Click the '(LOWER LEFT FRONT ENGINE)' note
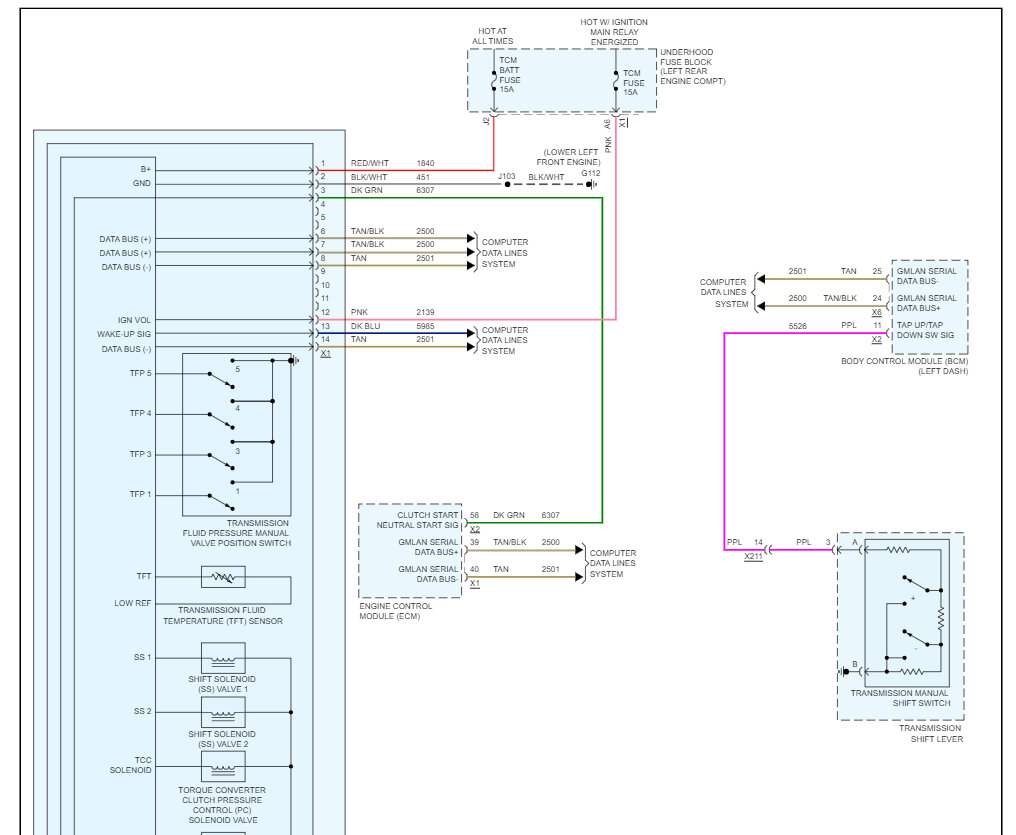 pyautogui.click(x=568, y=157)
